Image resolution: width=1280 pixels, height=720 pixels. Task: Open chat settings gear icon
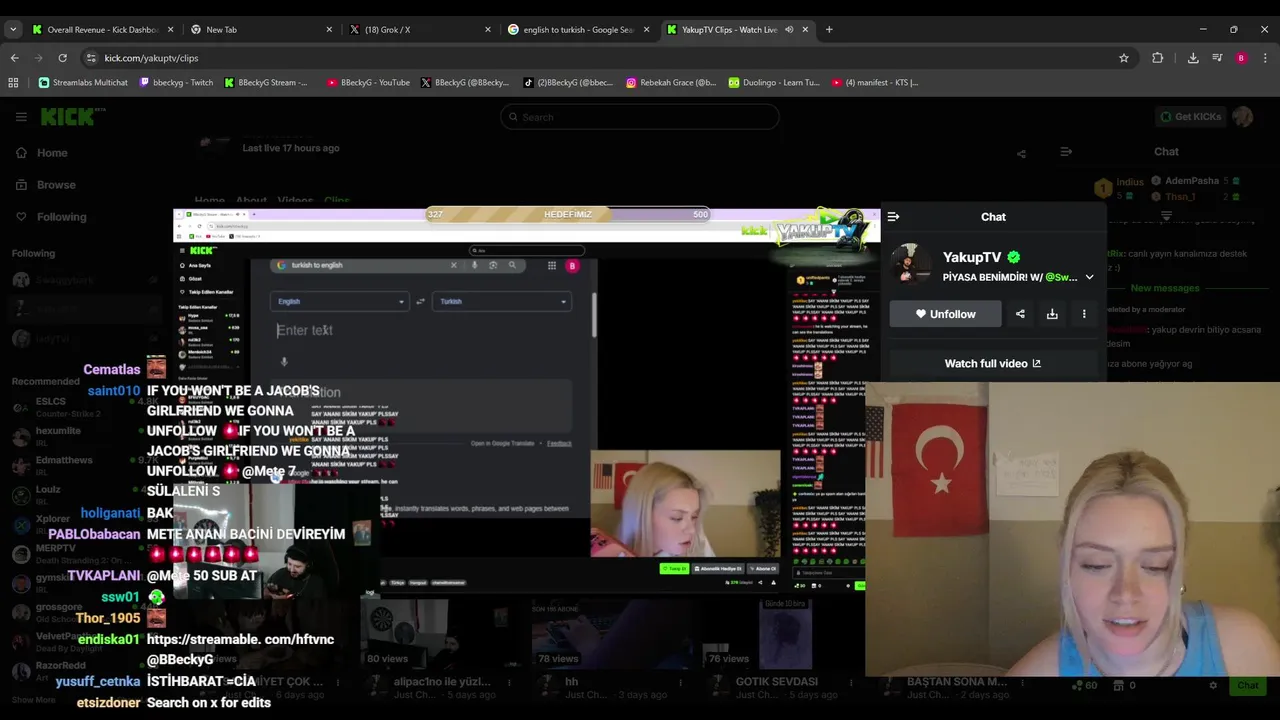click(x=1213, y=685)
